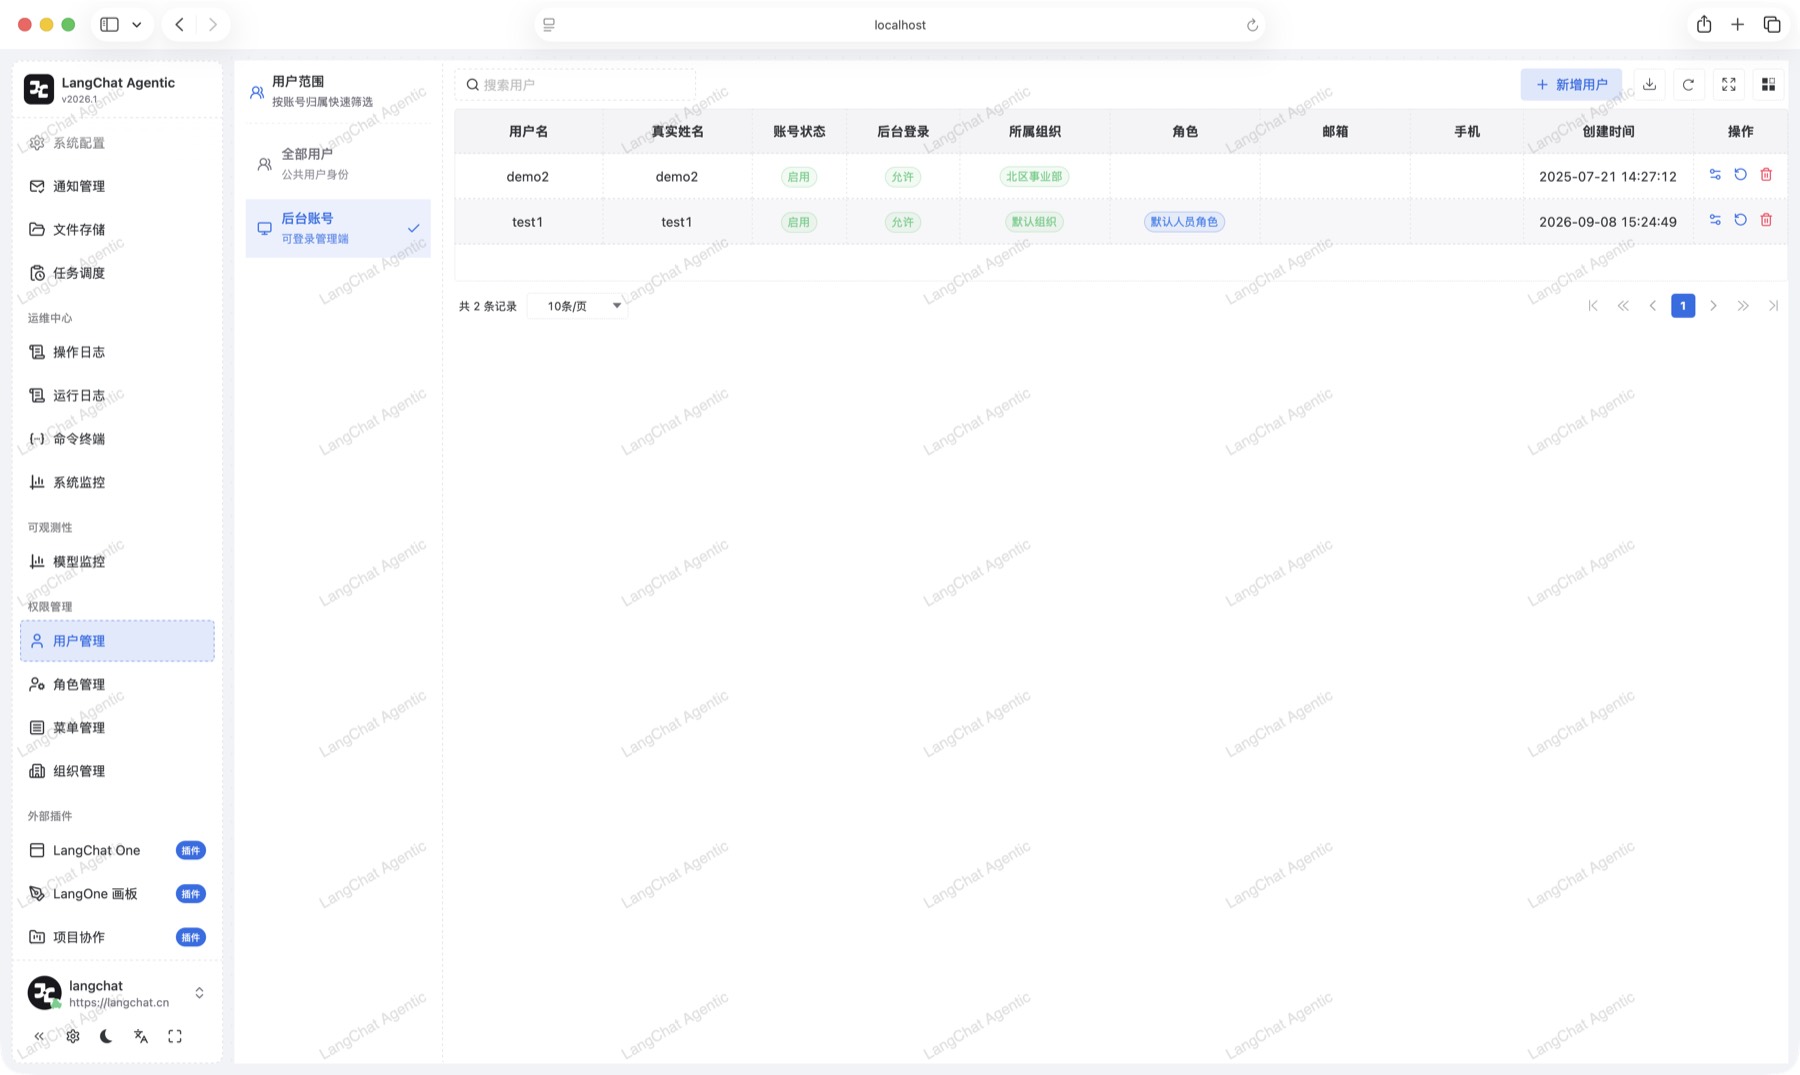Open the gear settings icon at sidebar bottom

click(x=73, y=1036)
